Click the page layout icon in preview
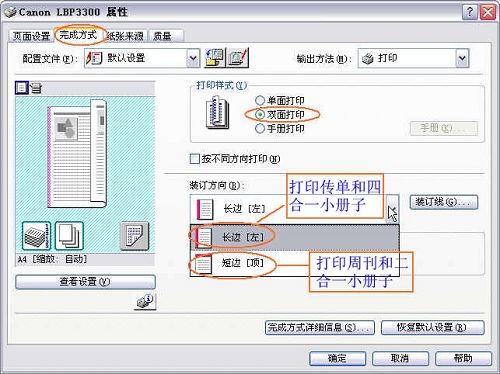Screen dimensions: 500x374 pos(134,236)
